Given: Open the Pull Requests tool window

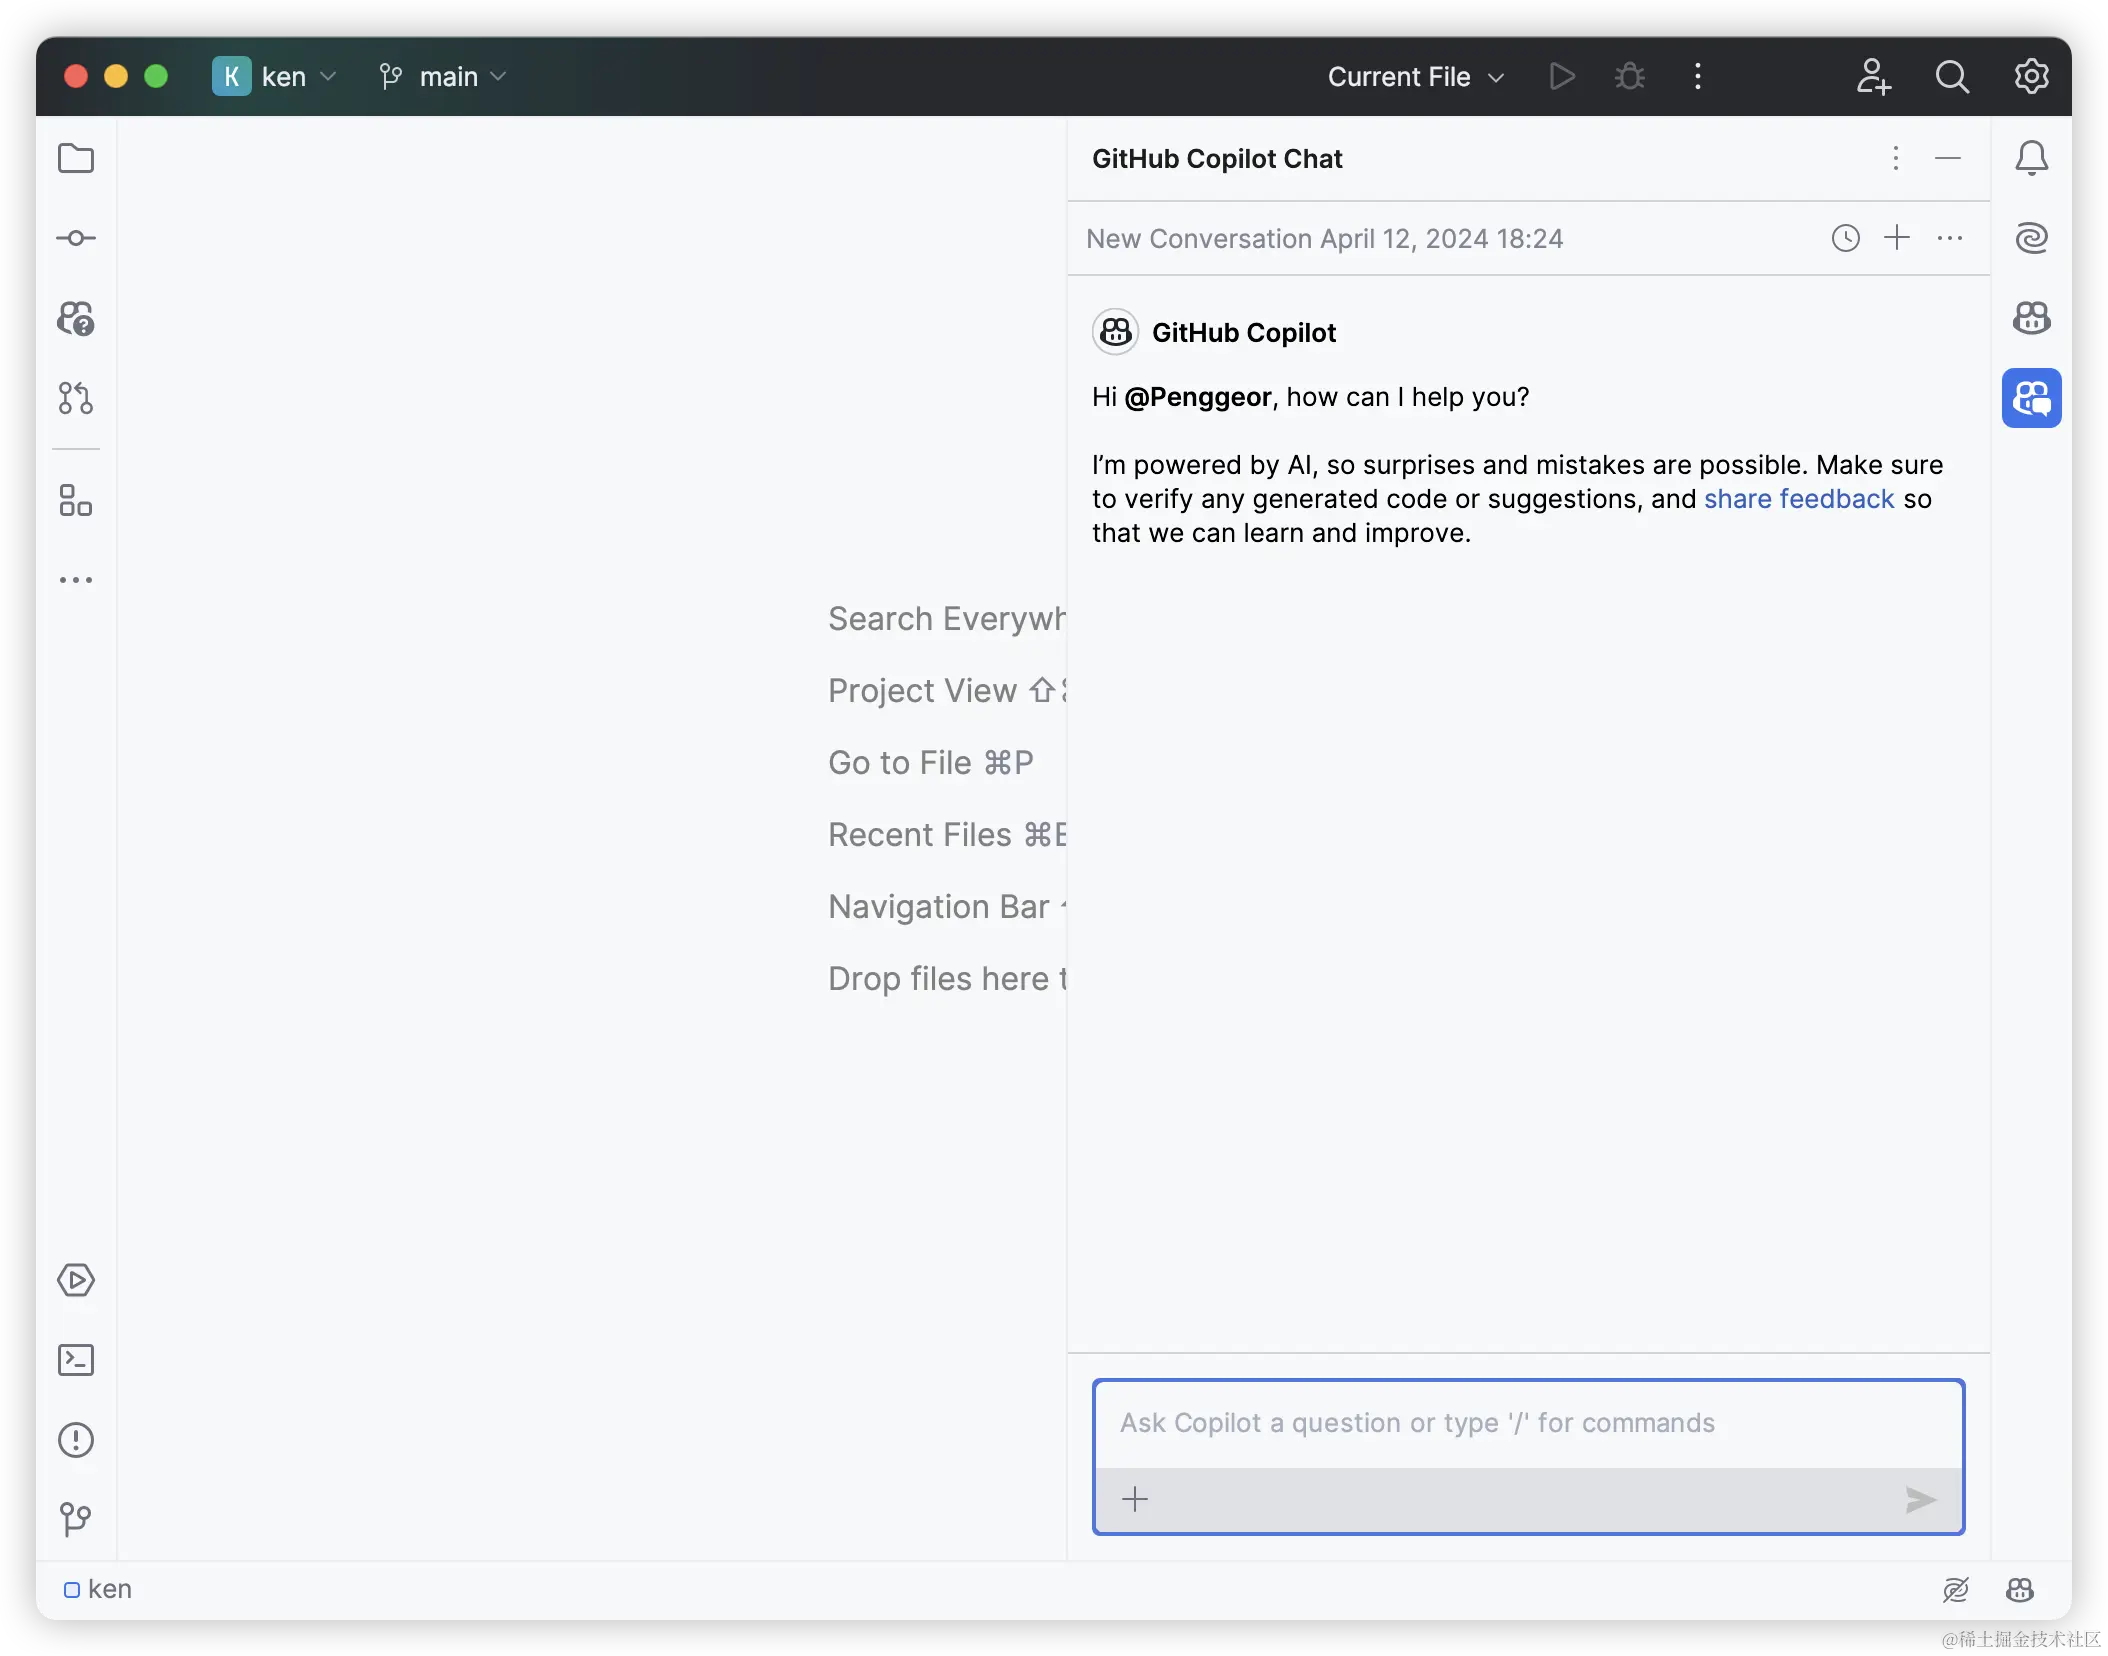Looking at the screenshot, I should 76,398.
